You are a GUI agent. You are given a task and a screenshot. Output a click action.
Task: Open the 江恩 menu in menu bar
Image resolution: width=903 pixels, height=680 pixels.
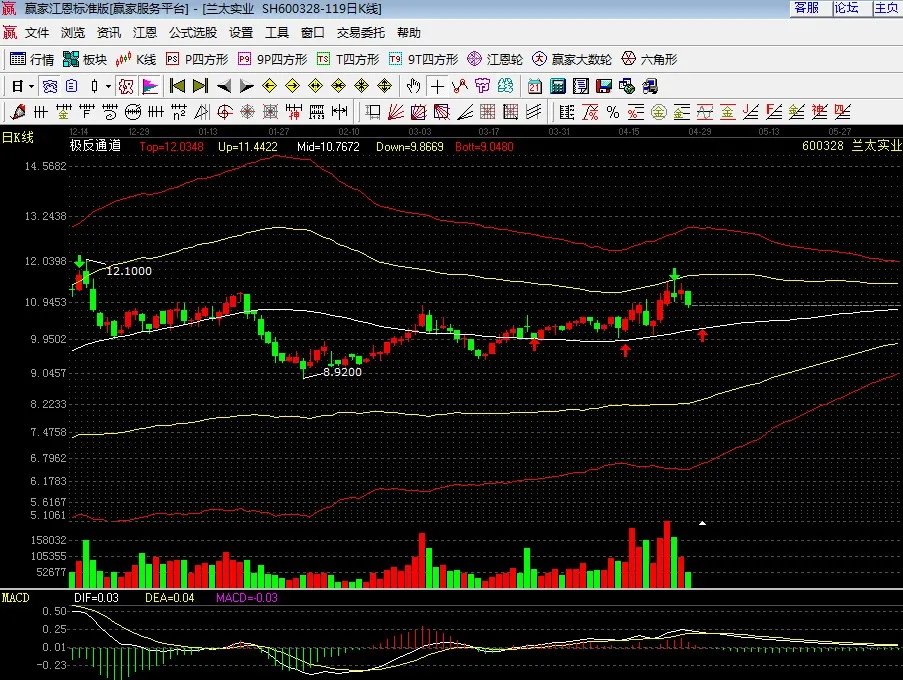coord(145,32)
